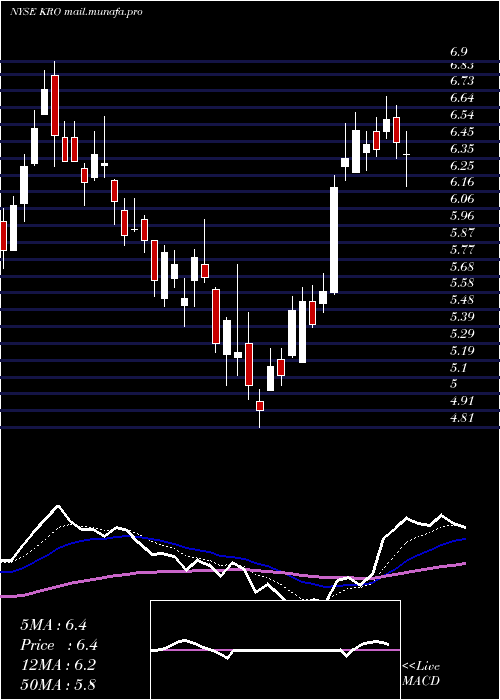Screen dimensions: 500x700
Task: Select the 6.16 price axis label
Action: [462, 182]
